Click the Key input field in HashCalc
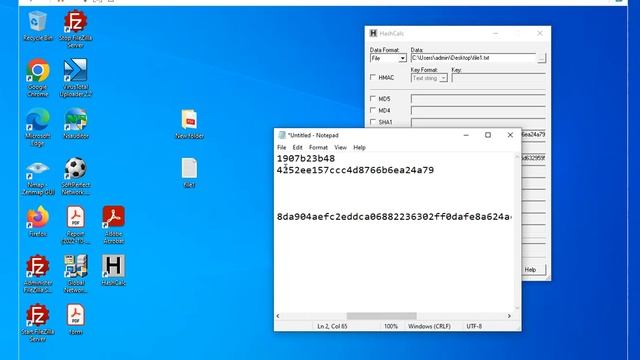This screenshot has width=640, height=360. click(x=499, y=78)
